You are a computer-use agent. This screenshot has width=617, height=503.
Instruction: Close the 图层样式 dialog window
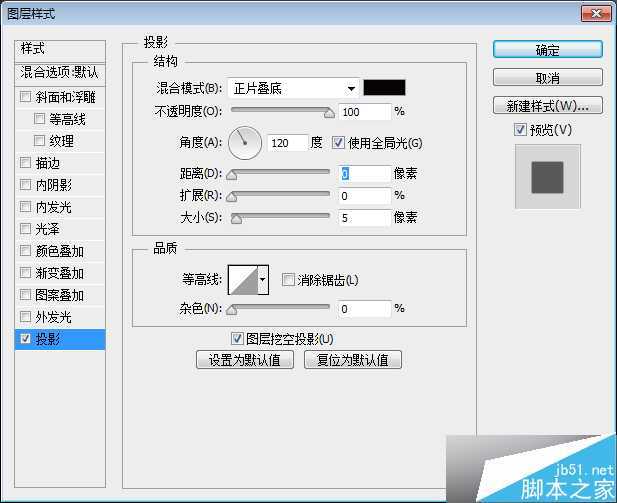[x=596, y=14]
